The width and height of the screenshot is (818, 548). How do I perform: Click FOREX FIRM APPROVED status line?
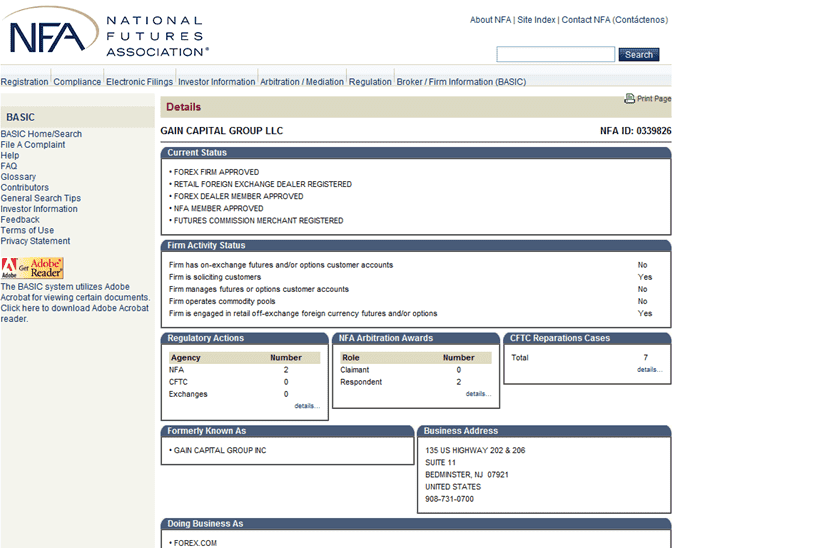pos(214,172)
